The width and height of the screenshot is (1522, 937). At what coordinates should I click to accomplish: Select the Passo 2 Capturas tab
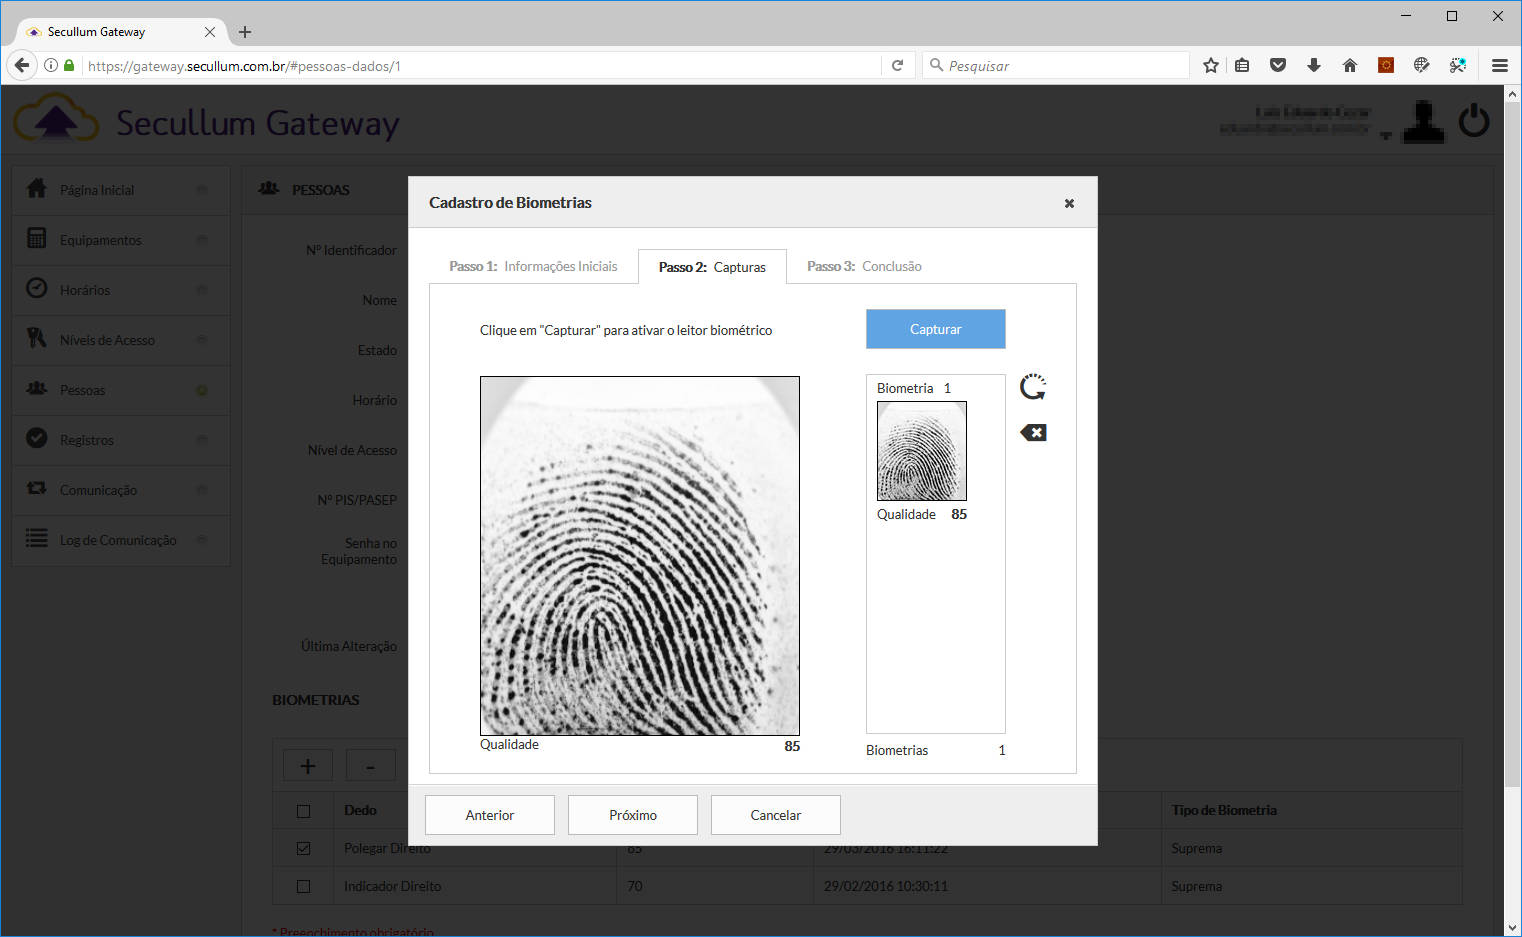(x=712, y=267)
